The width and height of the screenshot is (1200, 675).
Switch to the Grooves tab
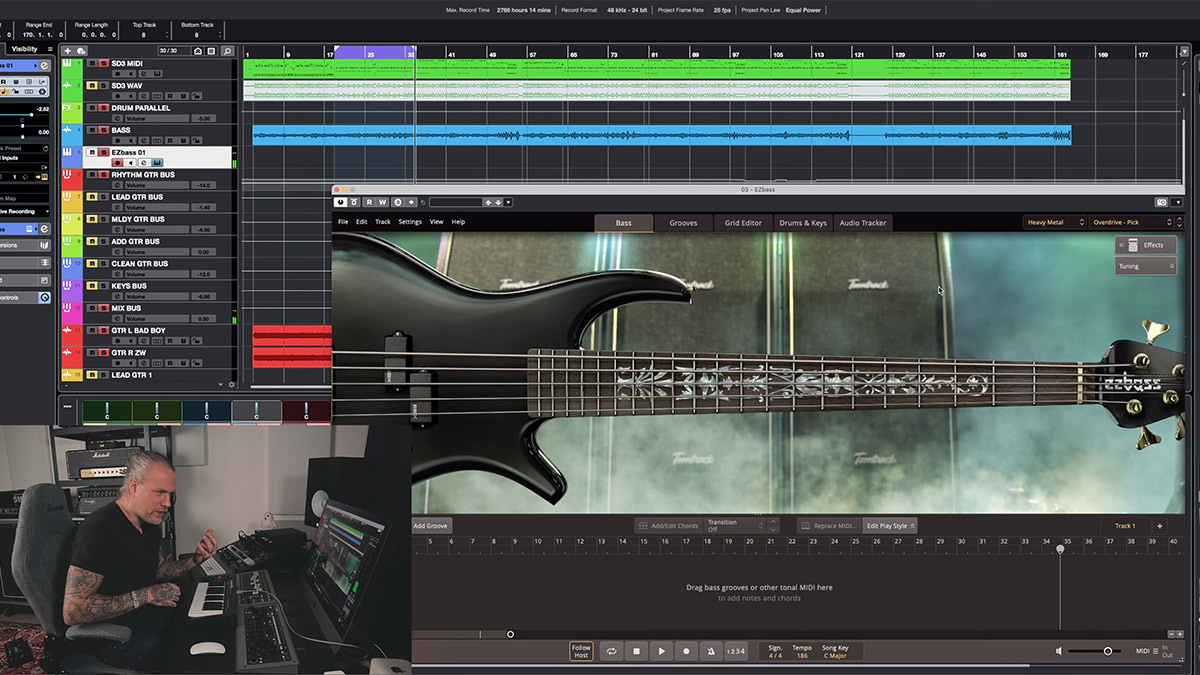(683, 223)
